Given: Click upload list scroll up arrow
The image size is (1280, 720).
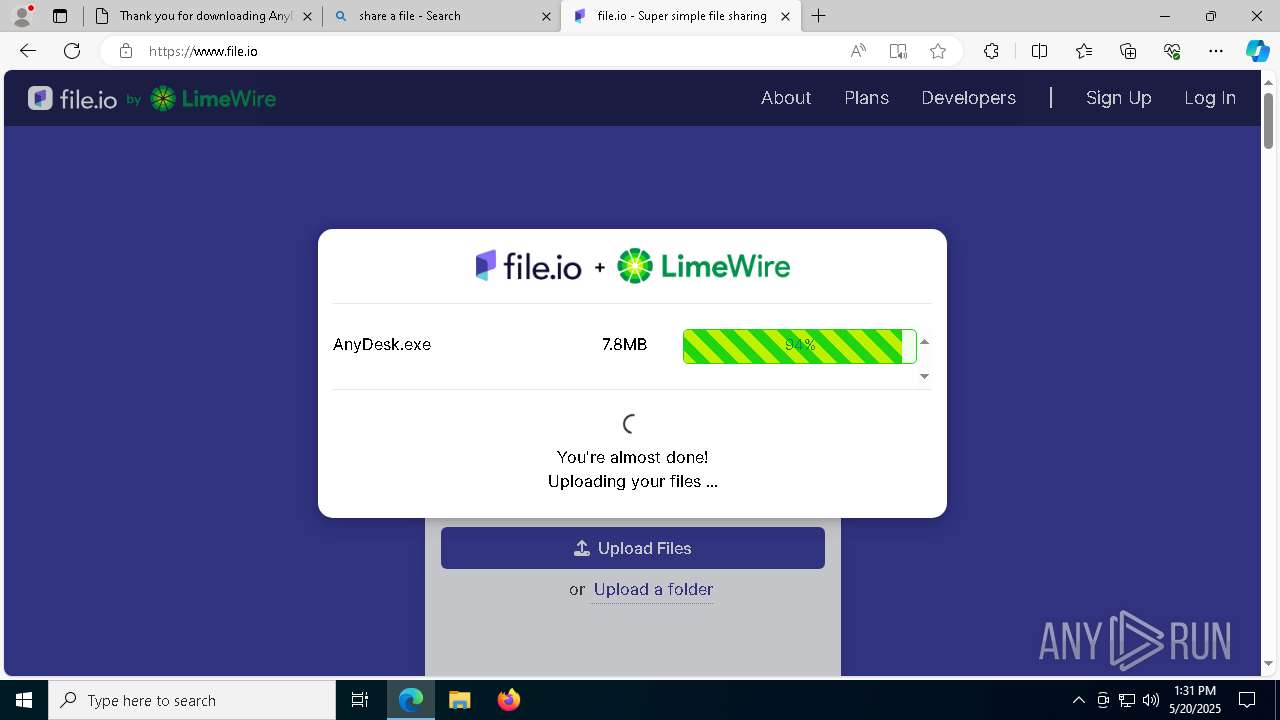Looking at the screenshot, I should [x=924, y=342].
